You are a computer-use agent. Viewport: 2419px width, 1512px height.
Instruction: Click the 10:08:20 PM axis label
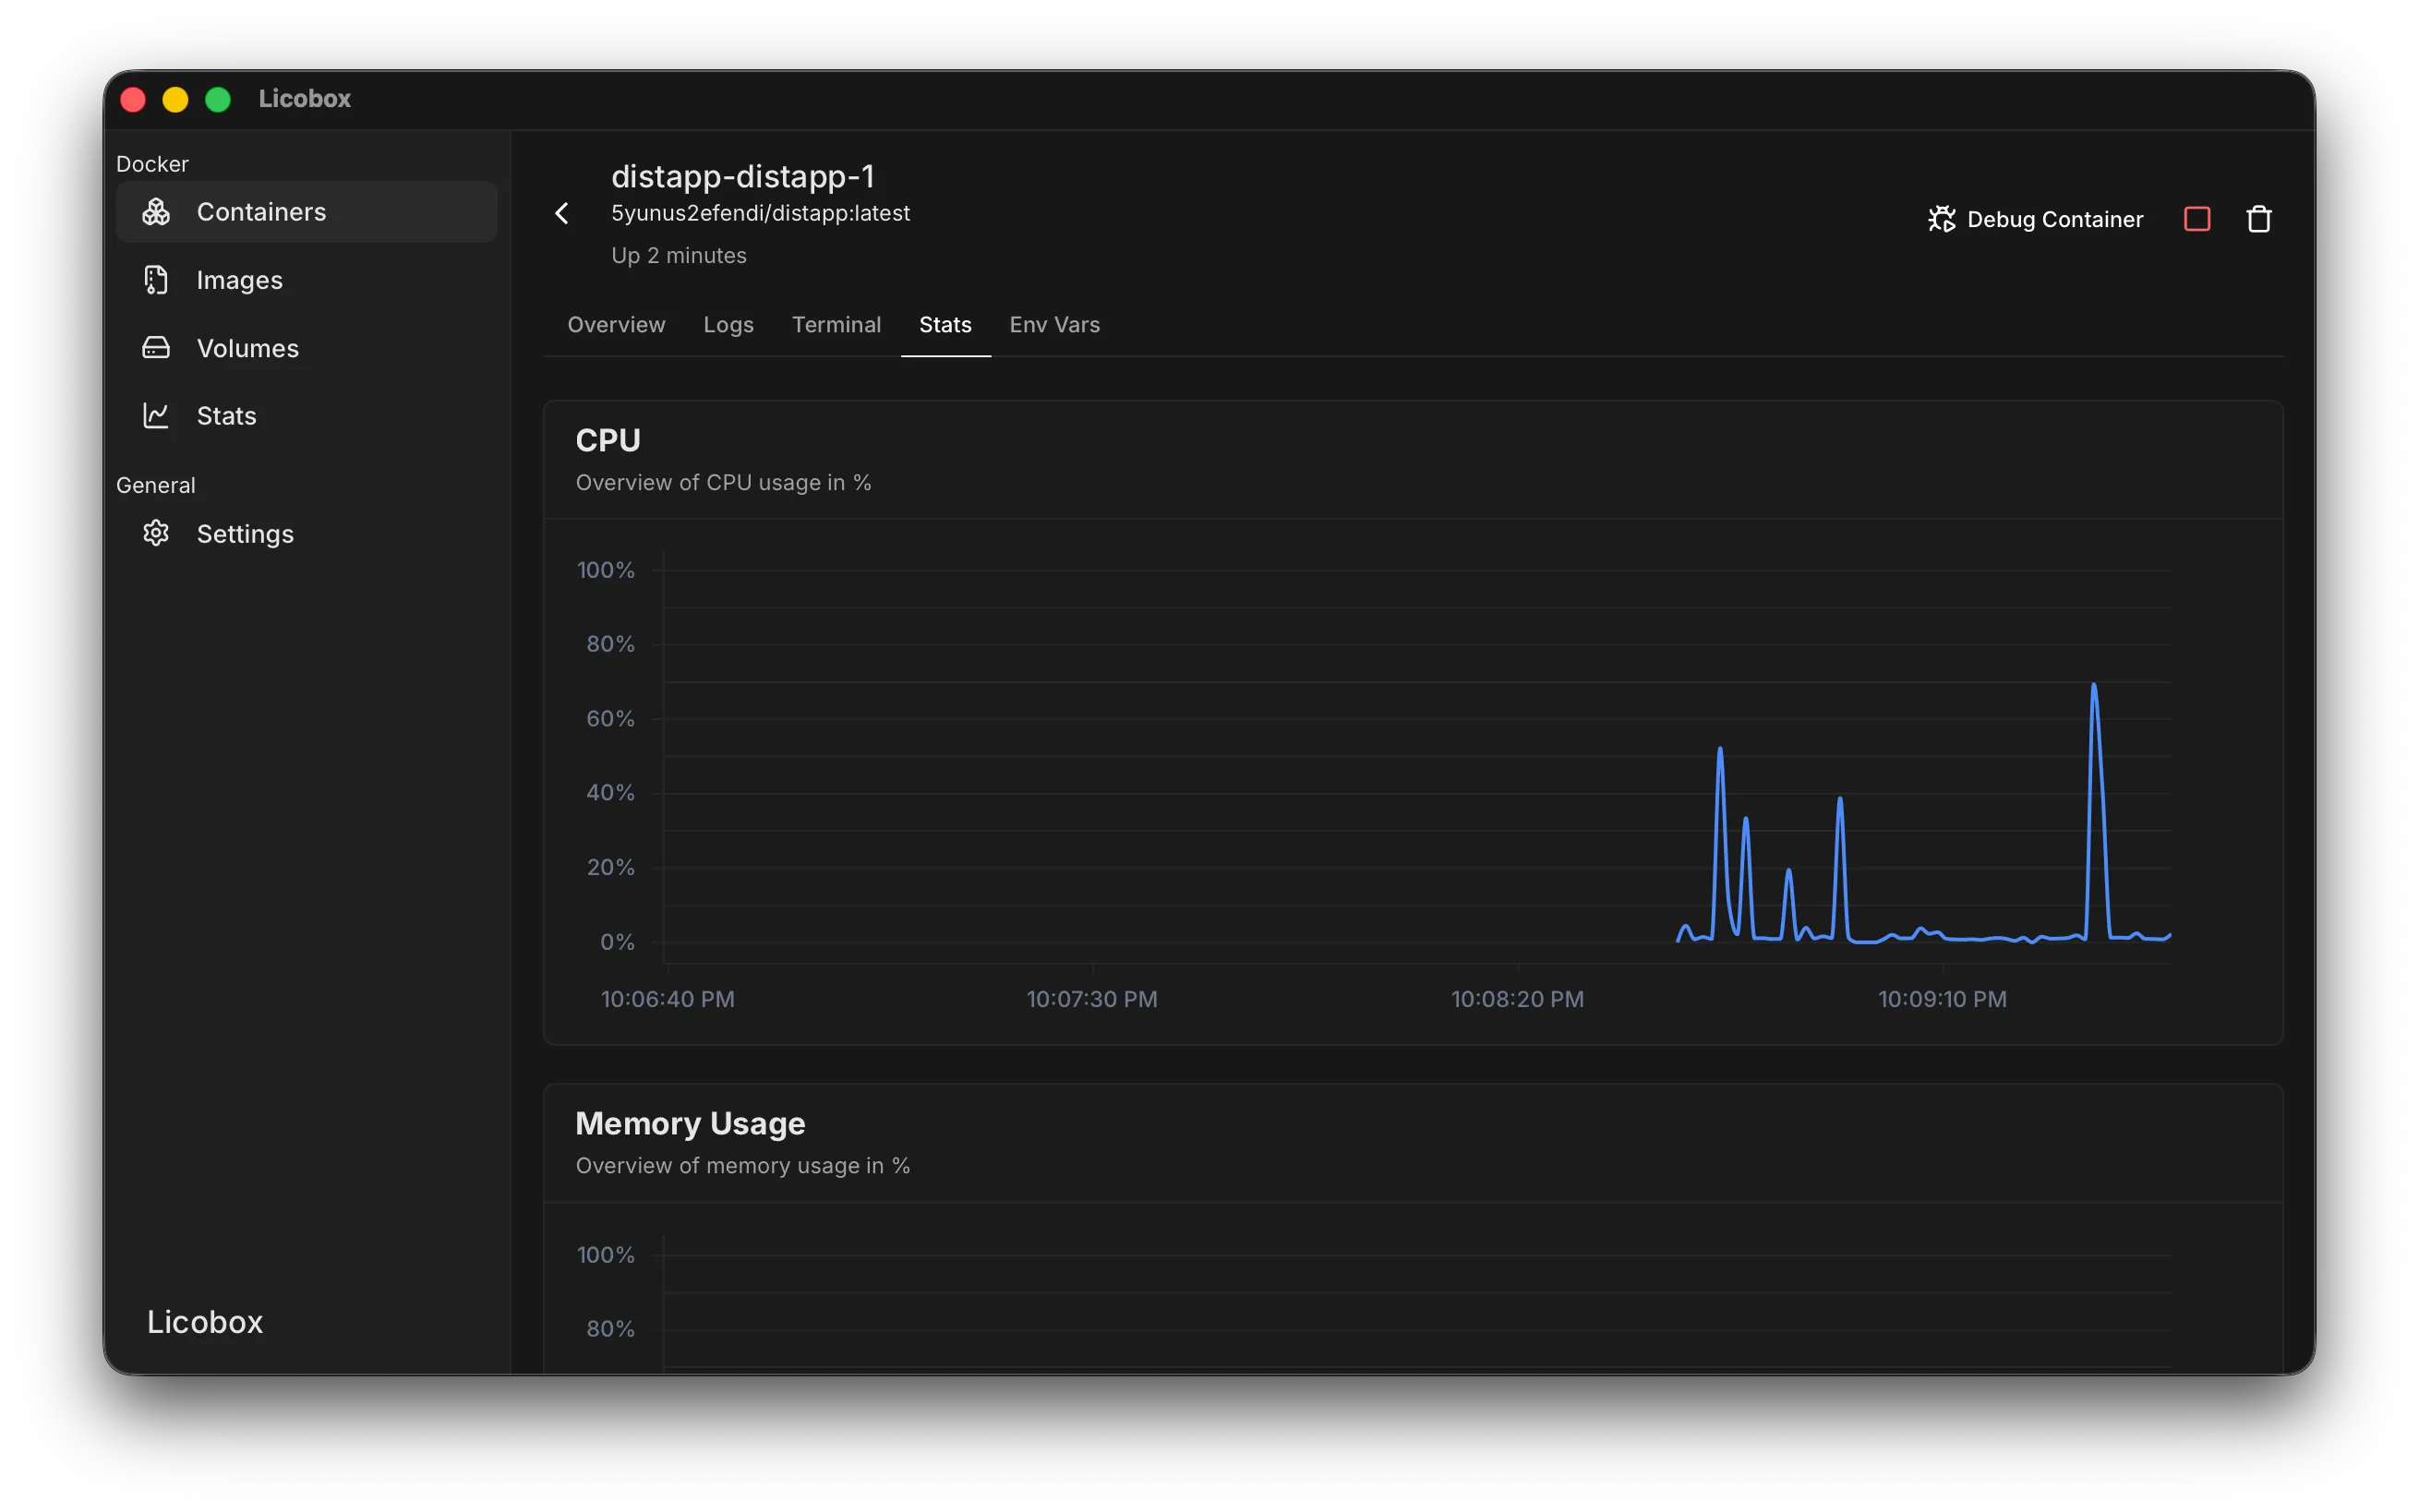[x=1517, y=999]
